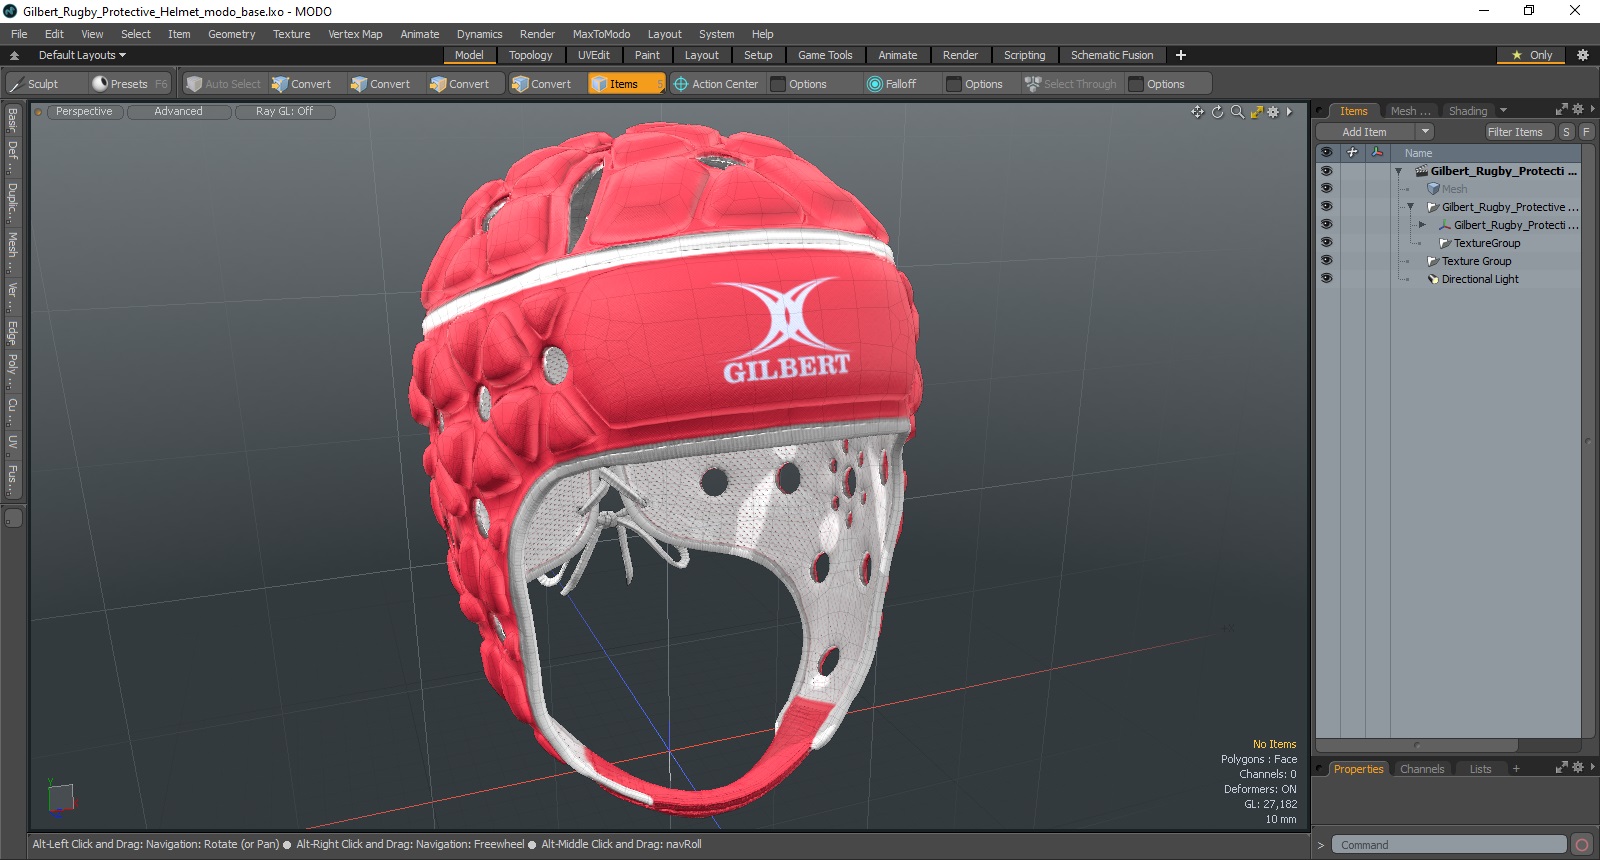Open the Items panel settings gear

point(1578,109)
